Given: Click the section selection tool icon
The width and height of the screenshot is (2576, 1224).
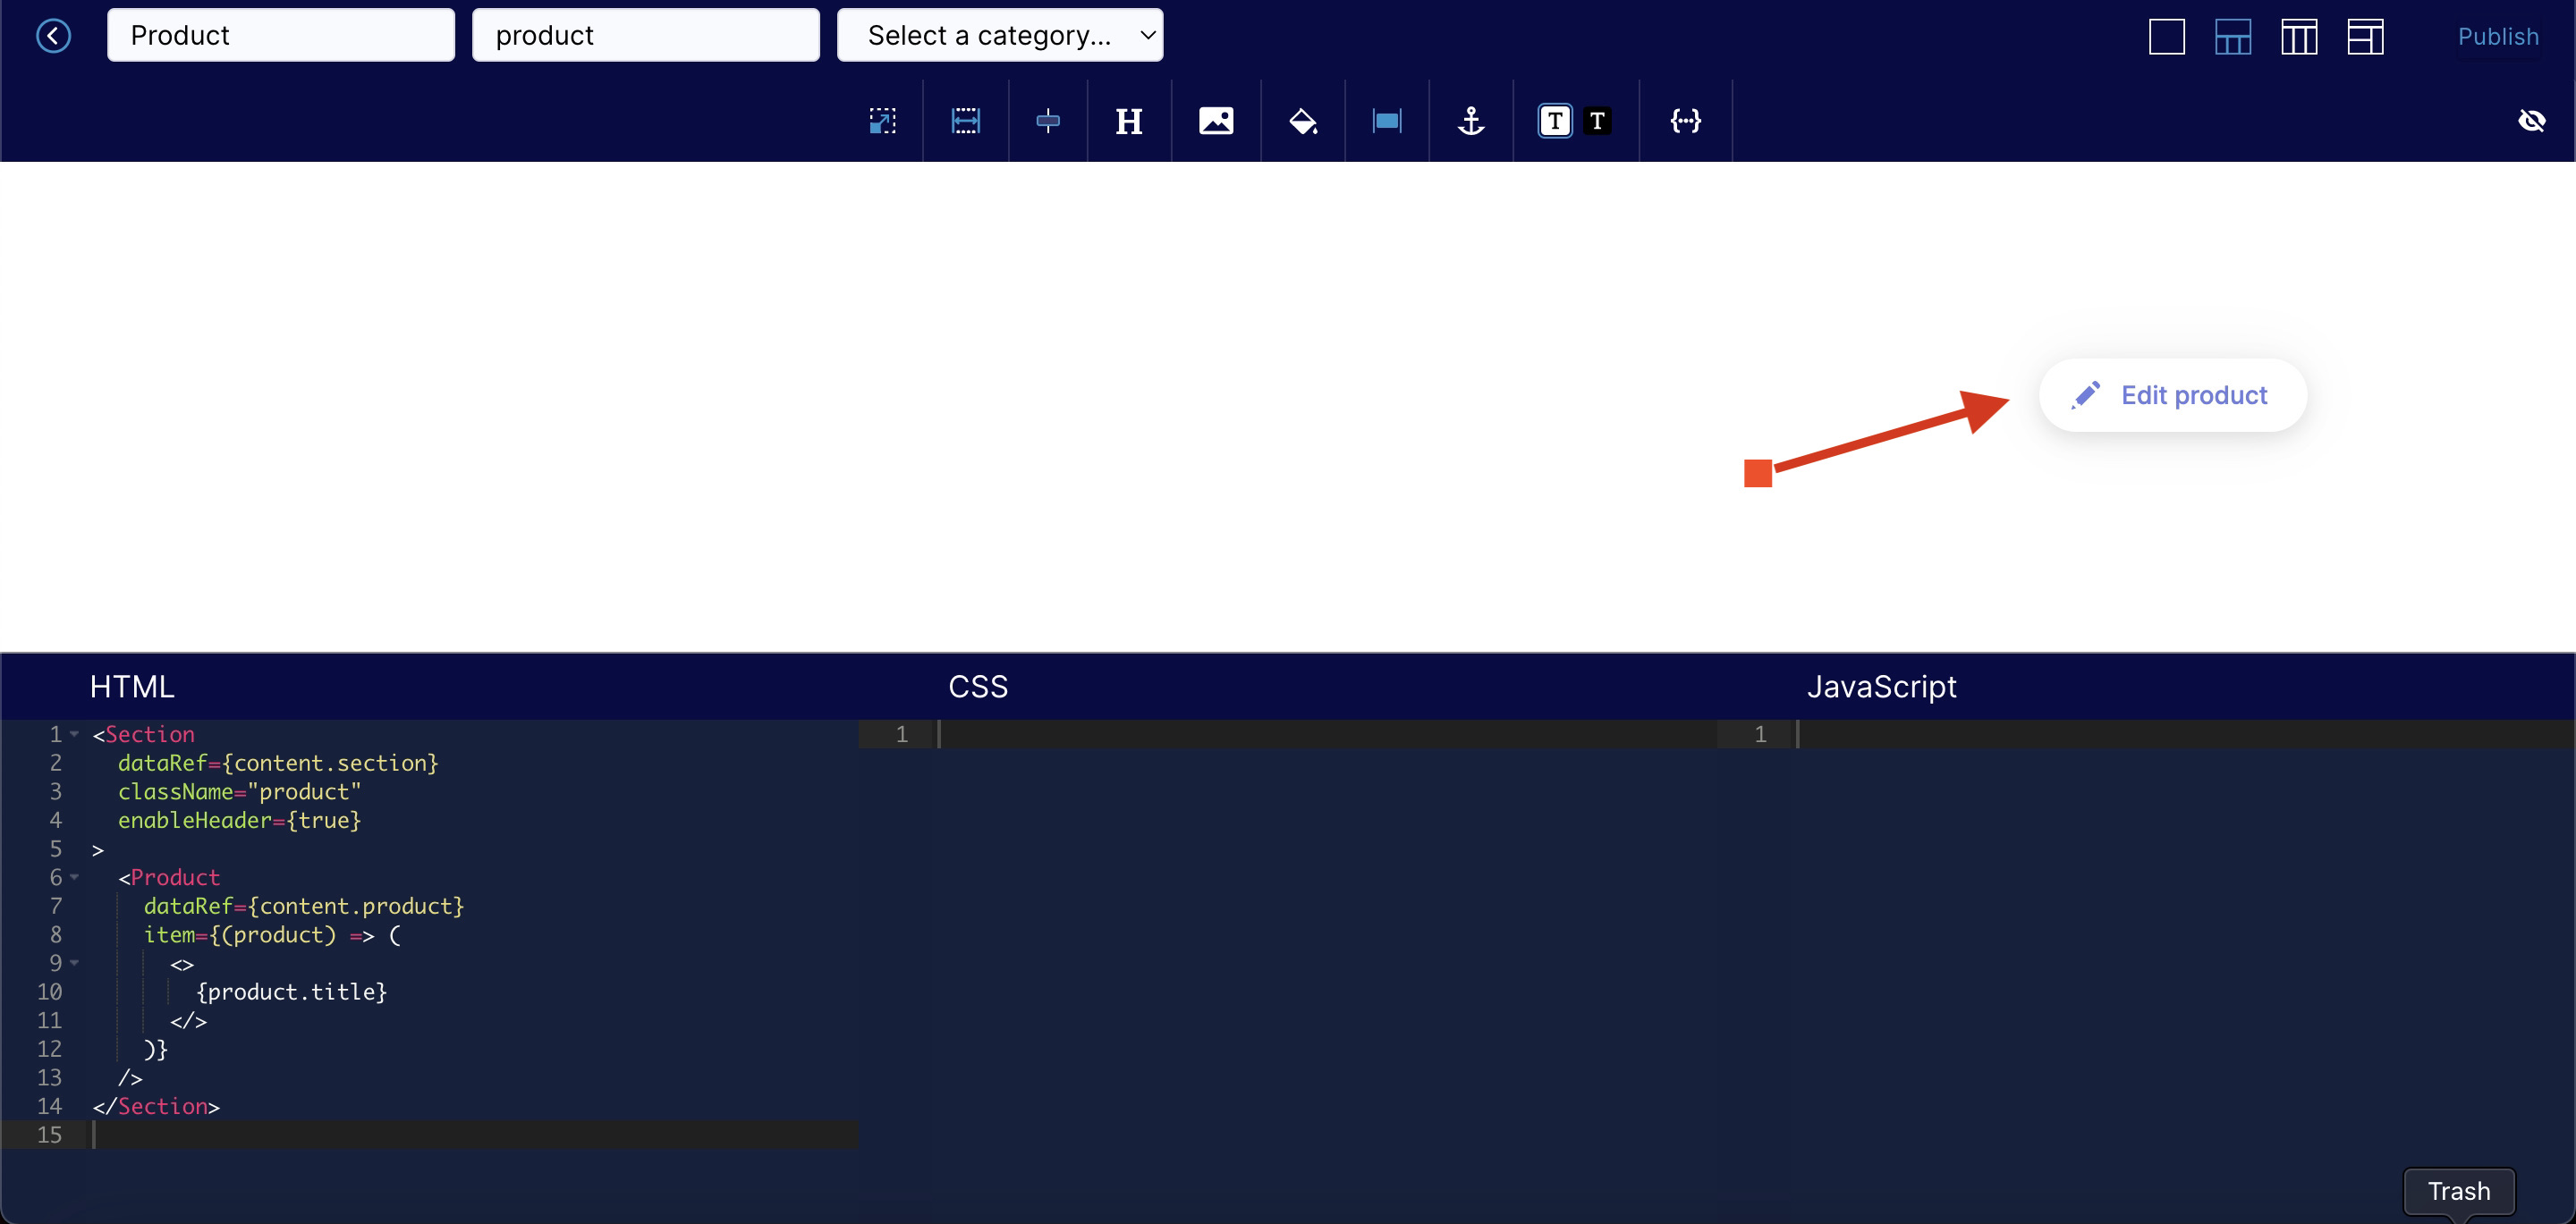Looking at the screenshot, I should [x=880, y=120].
